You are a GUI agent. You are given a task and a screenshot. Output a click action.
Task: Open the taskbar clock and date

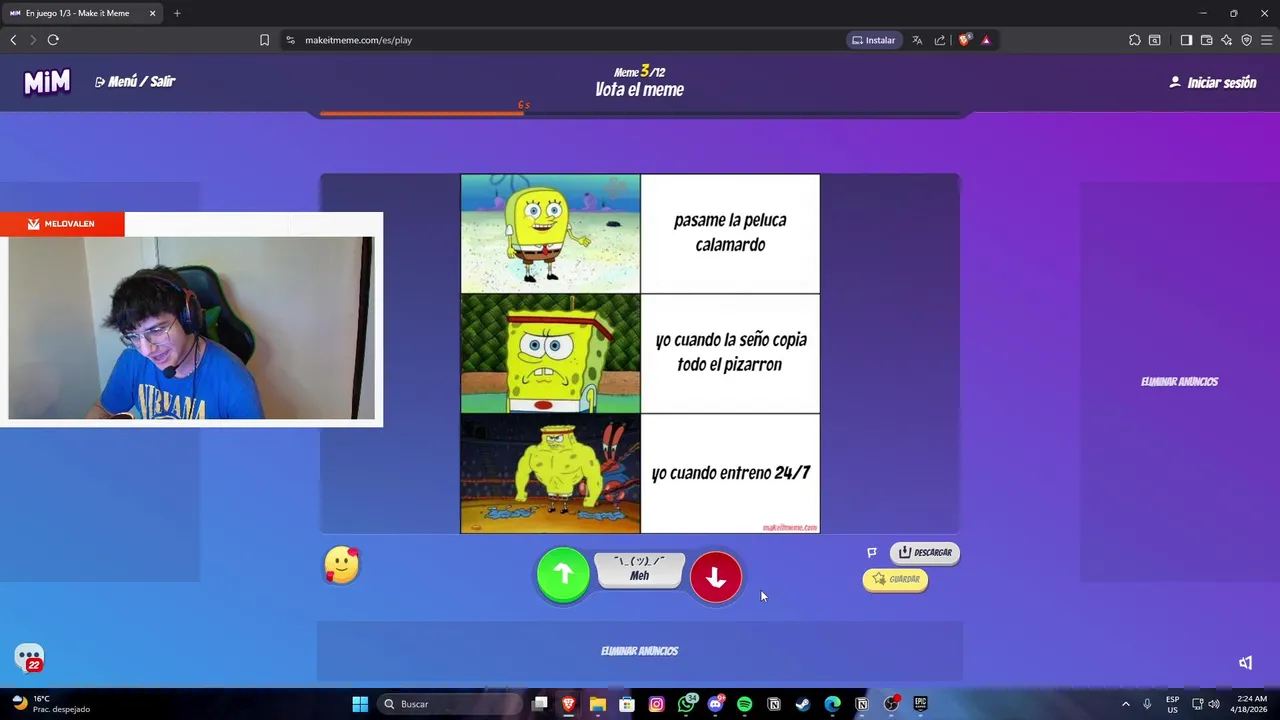point(1251,704)
